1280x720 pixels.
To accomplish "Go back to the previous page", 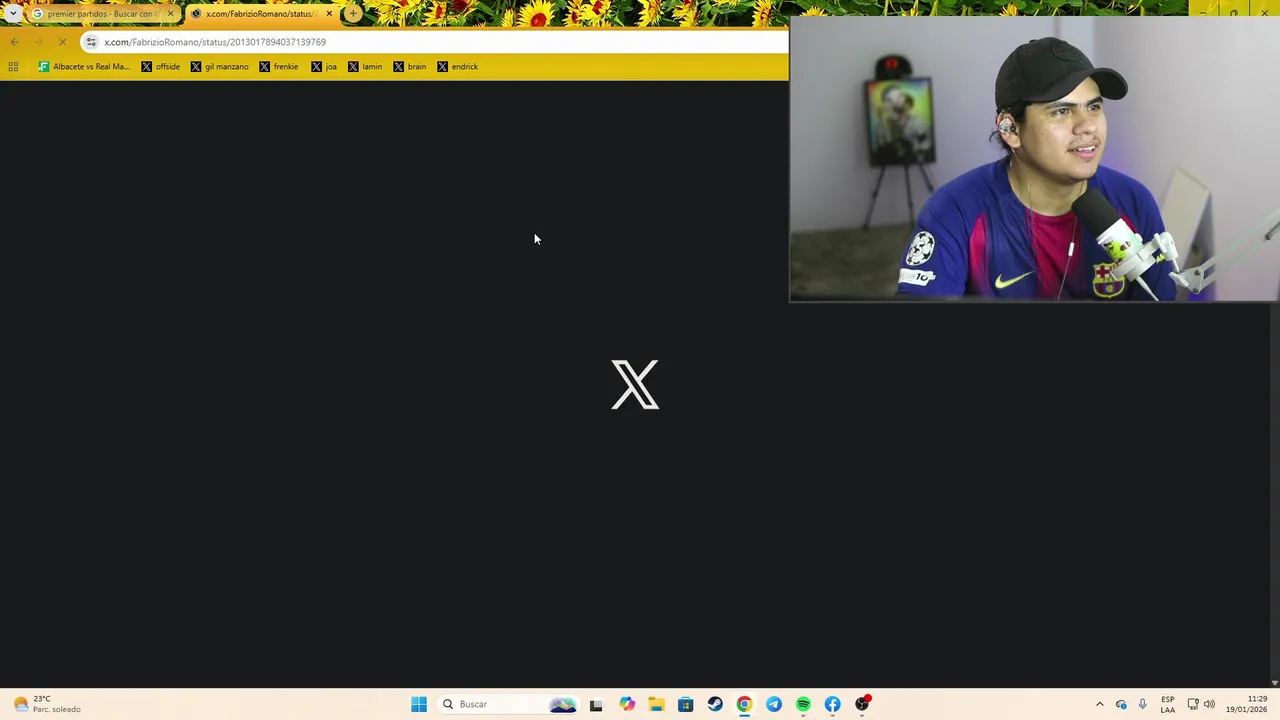I will point(14,42).
